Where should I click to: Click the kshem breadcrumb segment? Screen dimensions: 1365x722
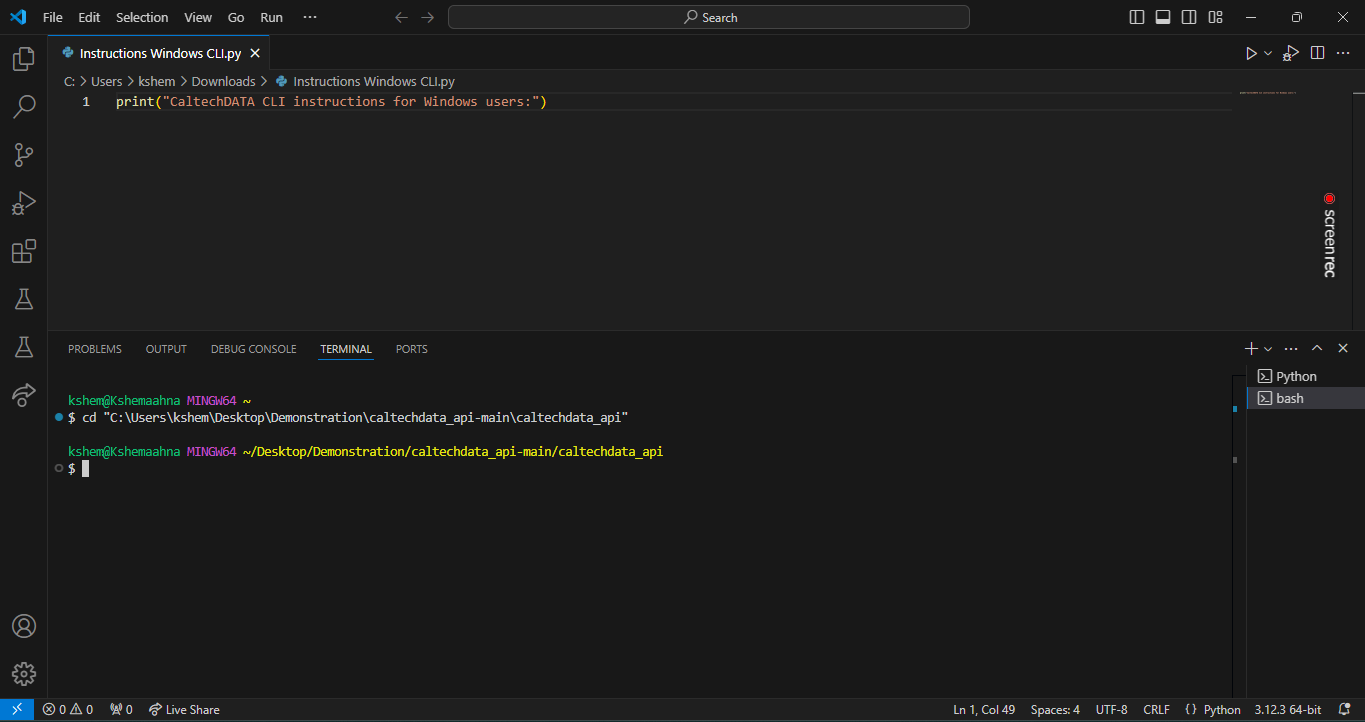(157, 81)
